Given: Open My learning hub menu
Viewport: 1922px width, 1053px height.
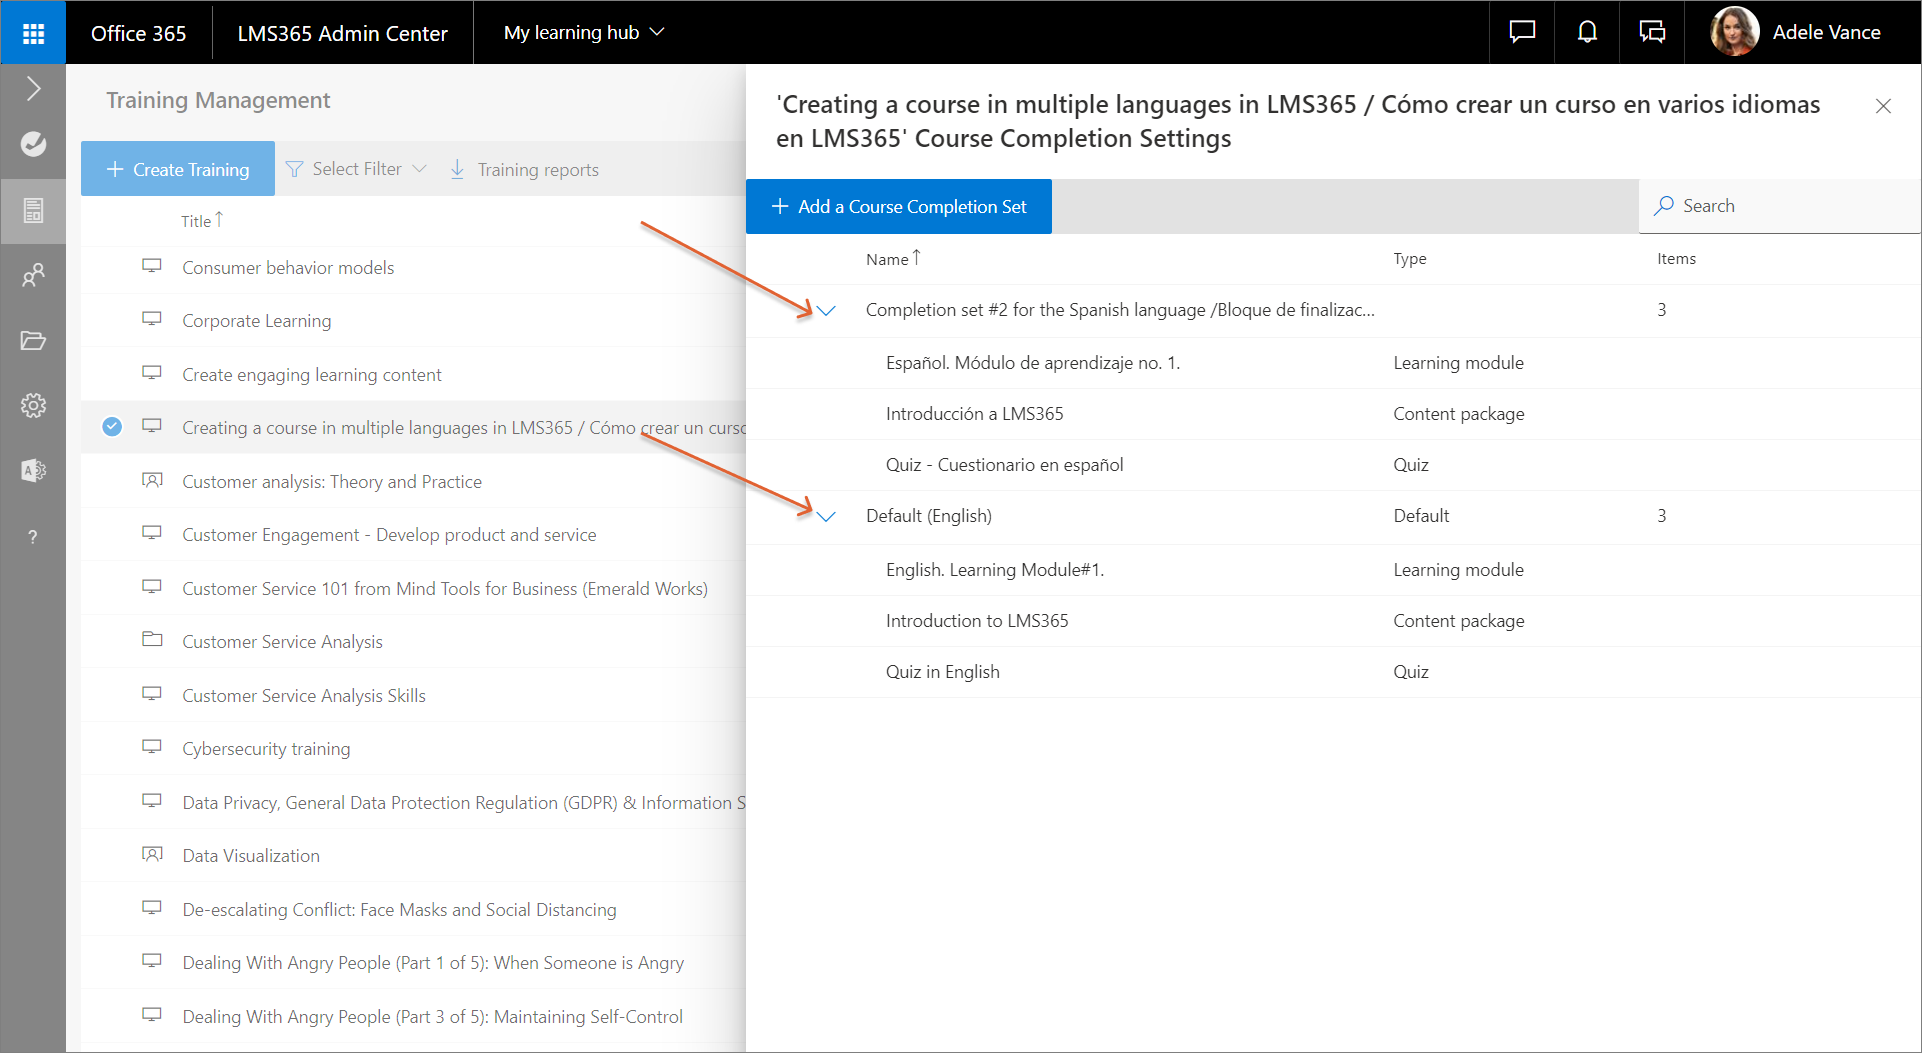Looking at the screenshot, I should click(583, 33).
